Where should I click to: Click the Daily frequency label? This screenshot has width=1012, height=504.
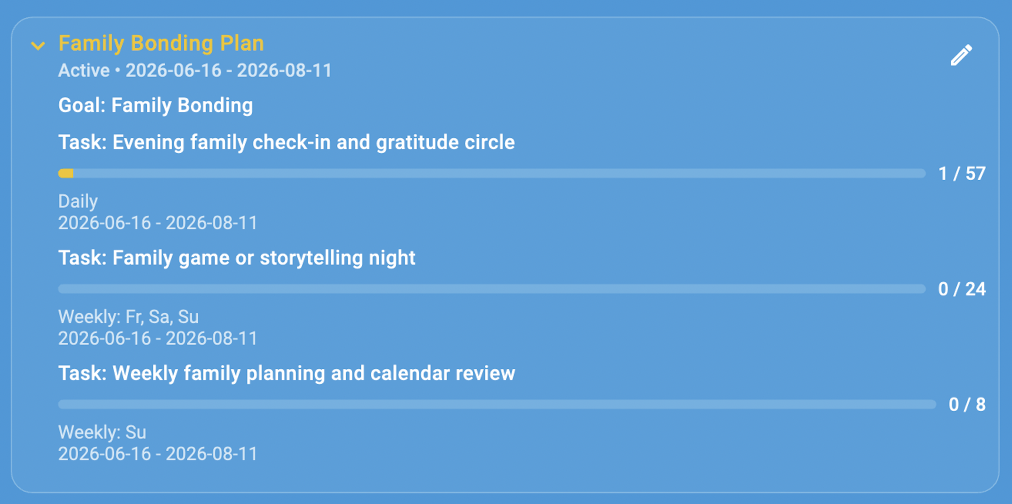[x=78, y=201]
